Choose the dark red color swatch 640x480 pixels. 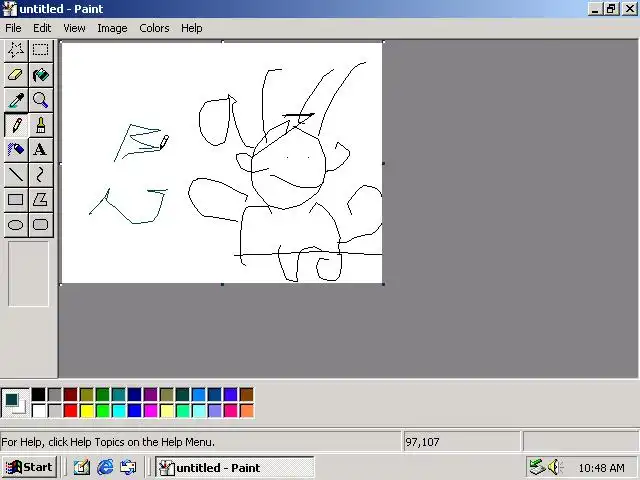[x=71, y=395]
